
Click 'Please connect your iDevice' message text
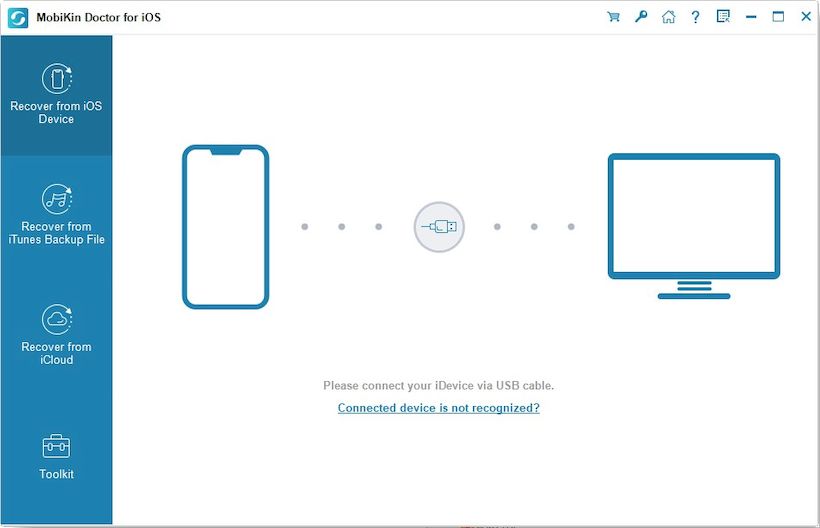point(438,385)
